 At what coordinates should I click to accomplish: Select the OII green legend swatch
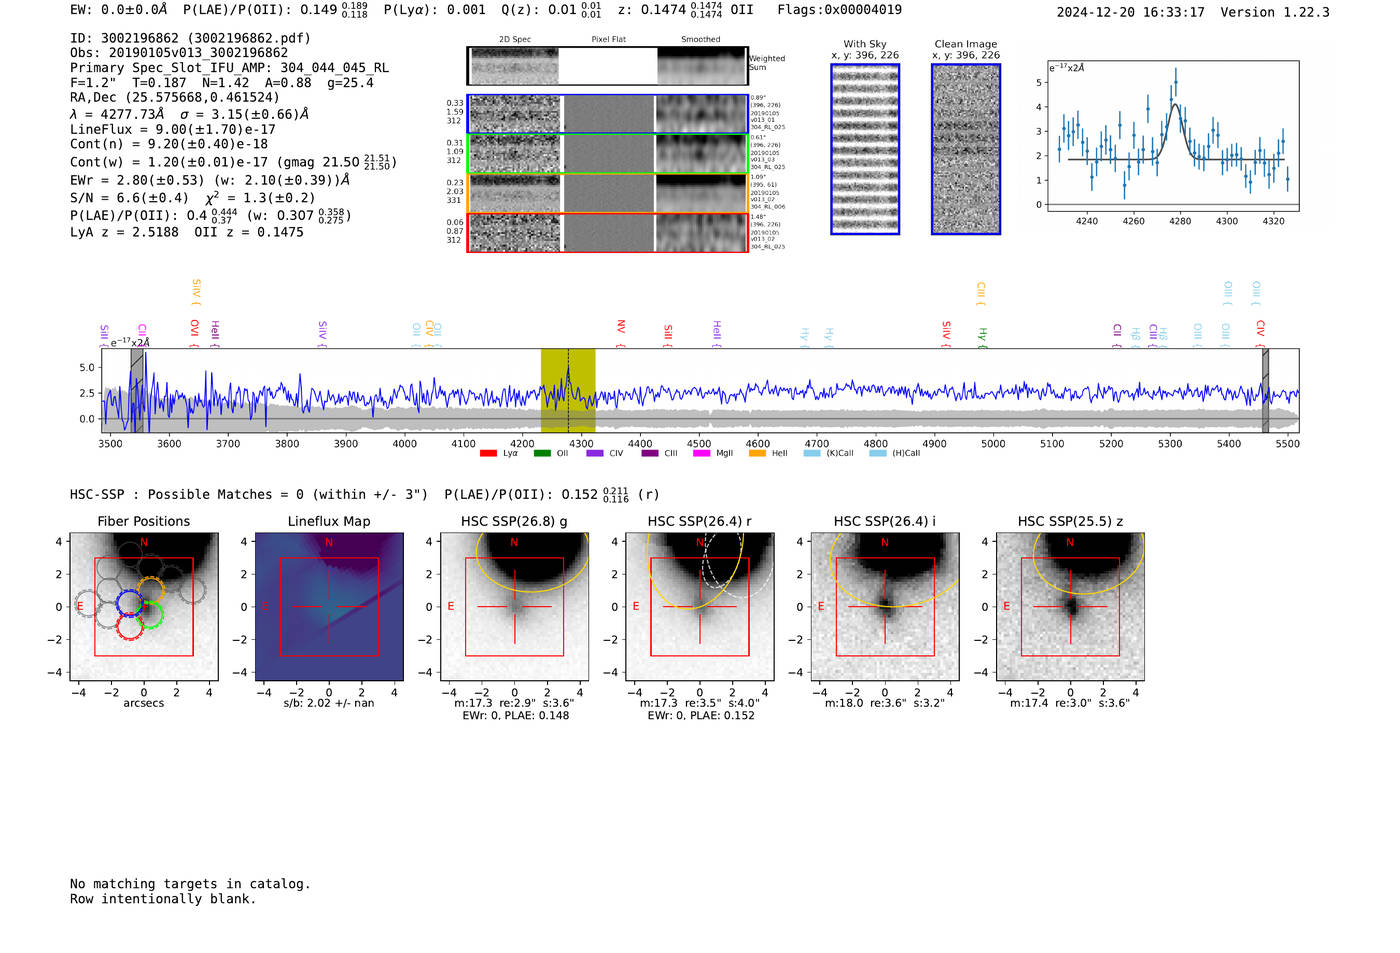[x=542, y=454]
